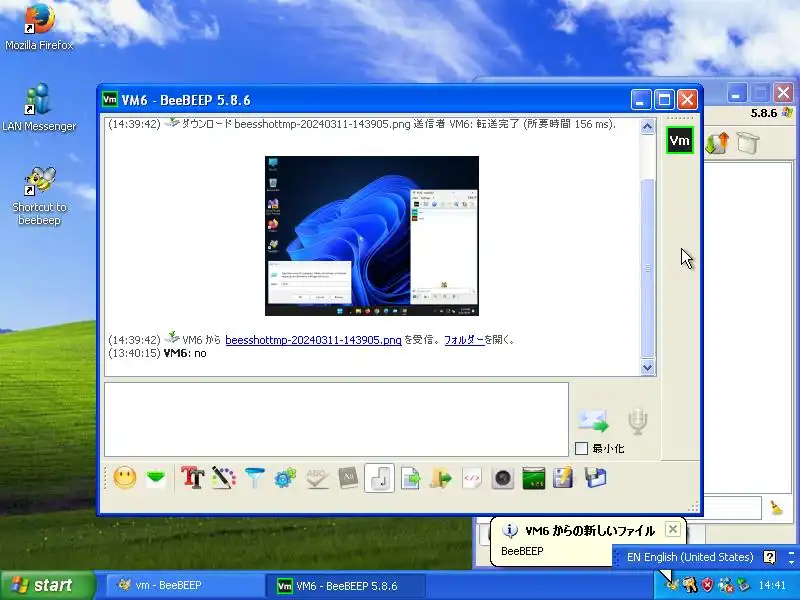Click the keys tray icon
Viewport: 800px width, 600px height.
pyautogui.click(x=690, y=585)
